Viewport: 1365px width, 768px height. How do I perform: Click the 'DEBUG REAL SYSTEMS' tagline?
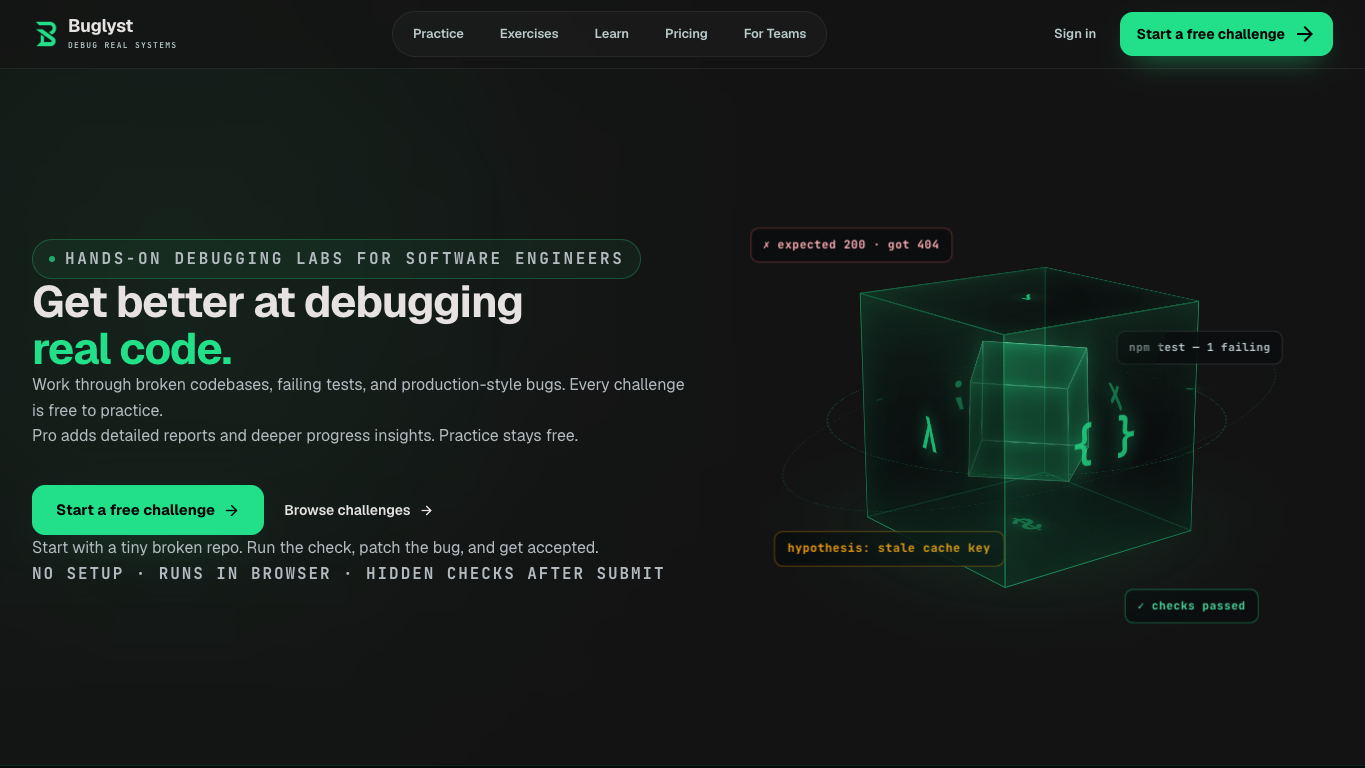[x=122, y=45]
